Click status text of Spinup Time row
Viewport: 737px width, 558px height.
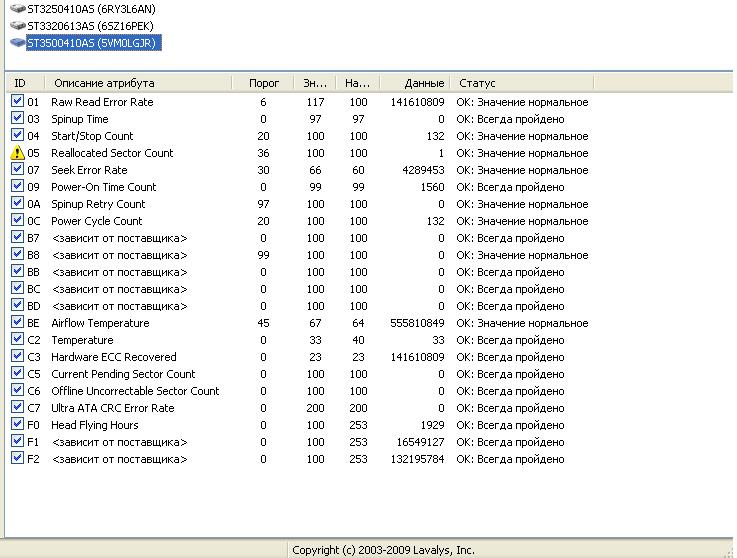coord(510,119)
